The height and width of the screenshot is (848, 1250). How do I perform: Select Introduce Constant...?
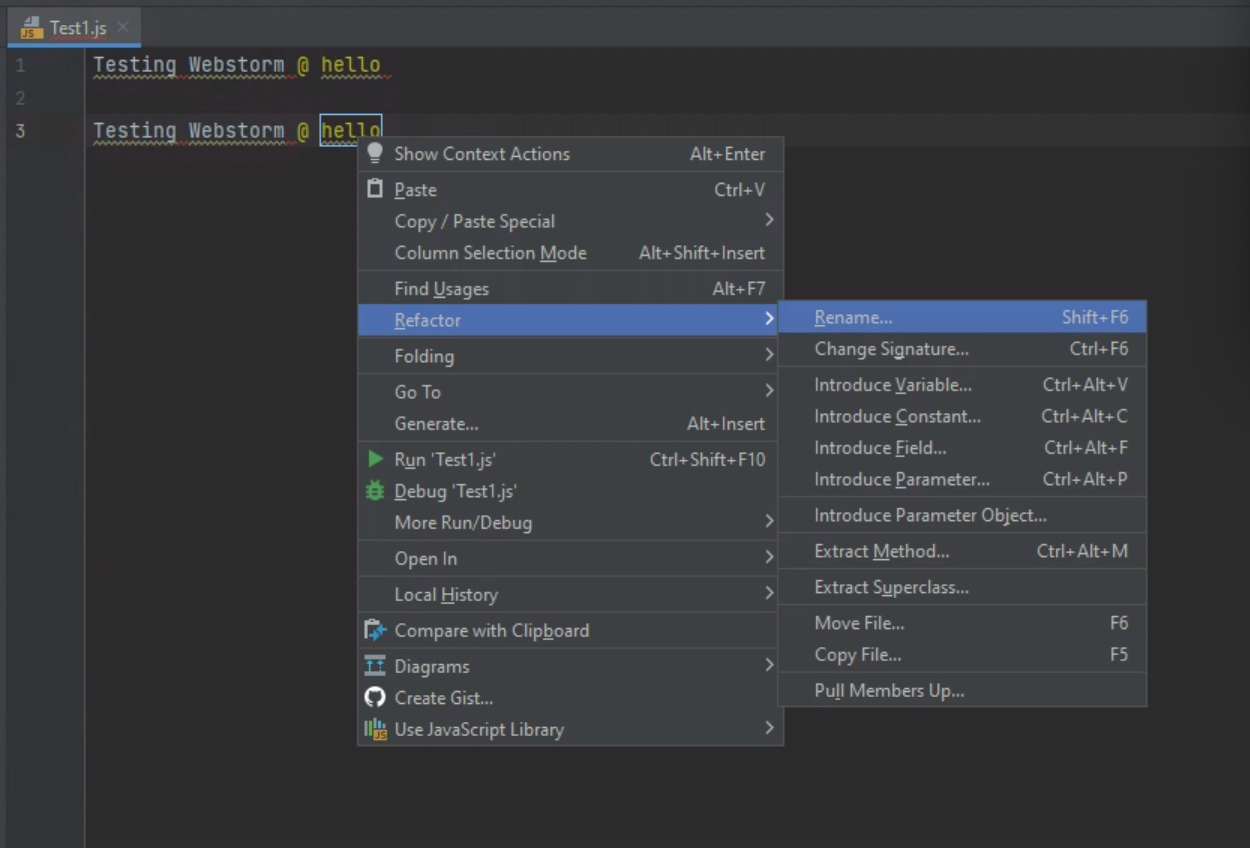(x=962, y=416)
